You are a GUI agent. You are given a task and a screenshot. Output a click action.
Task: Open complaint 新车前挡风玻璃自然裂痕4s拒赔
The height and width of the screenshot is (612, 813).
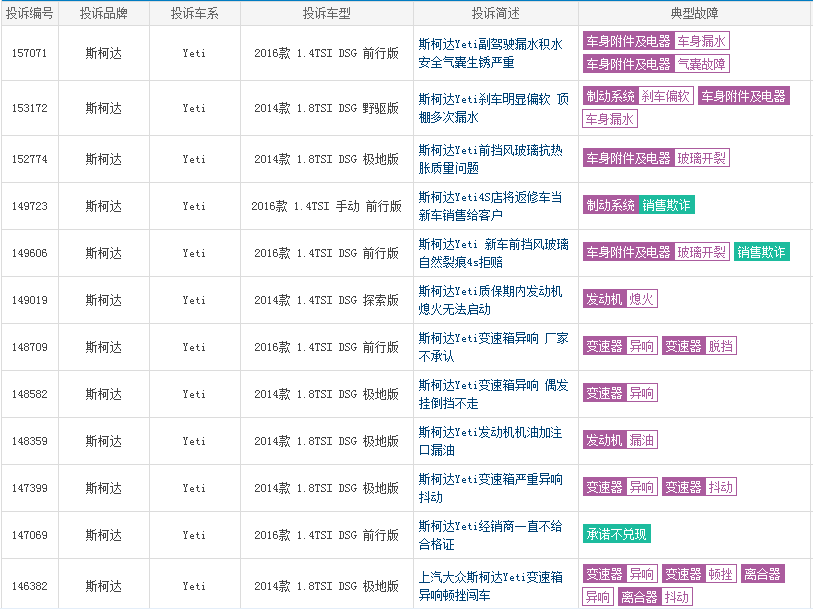pyautogui.click(x=493, y=253)
